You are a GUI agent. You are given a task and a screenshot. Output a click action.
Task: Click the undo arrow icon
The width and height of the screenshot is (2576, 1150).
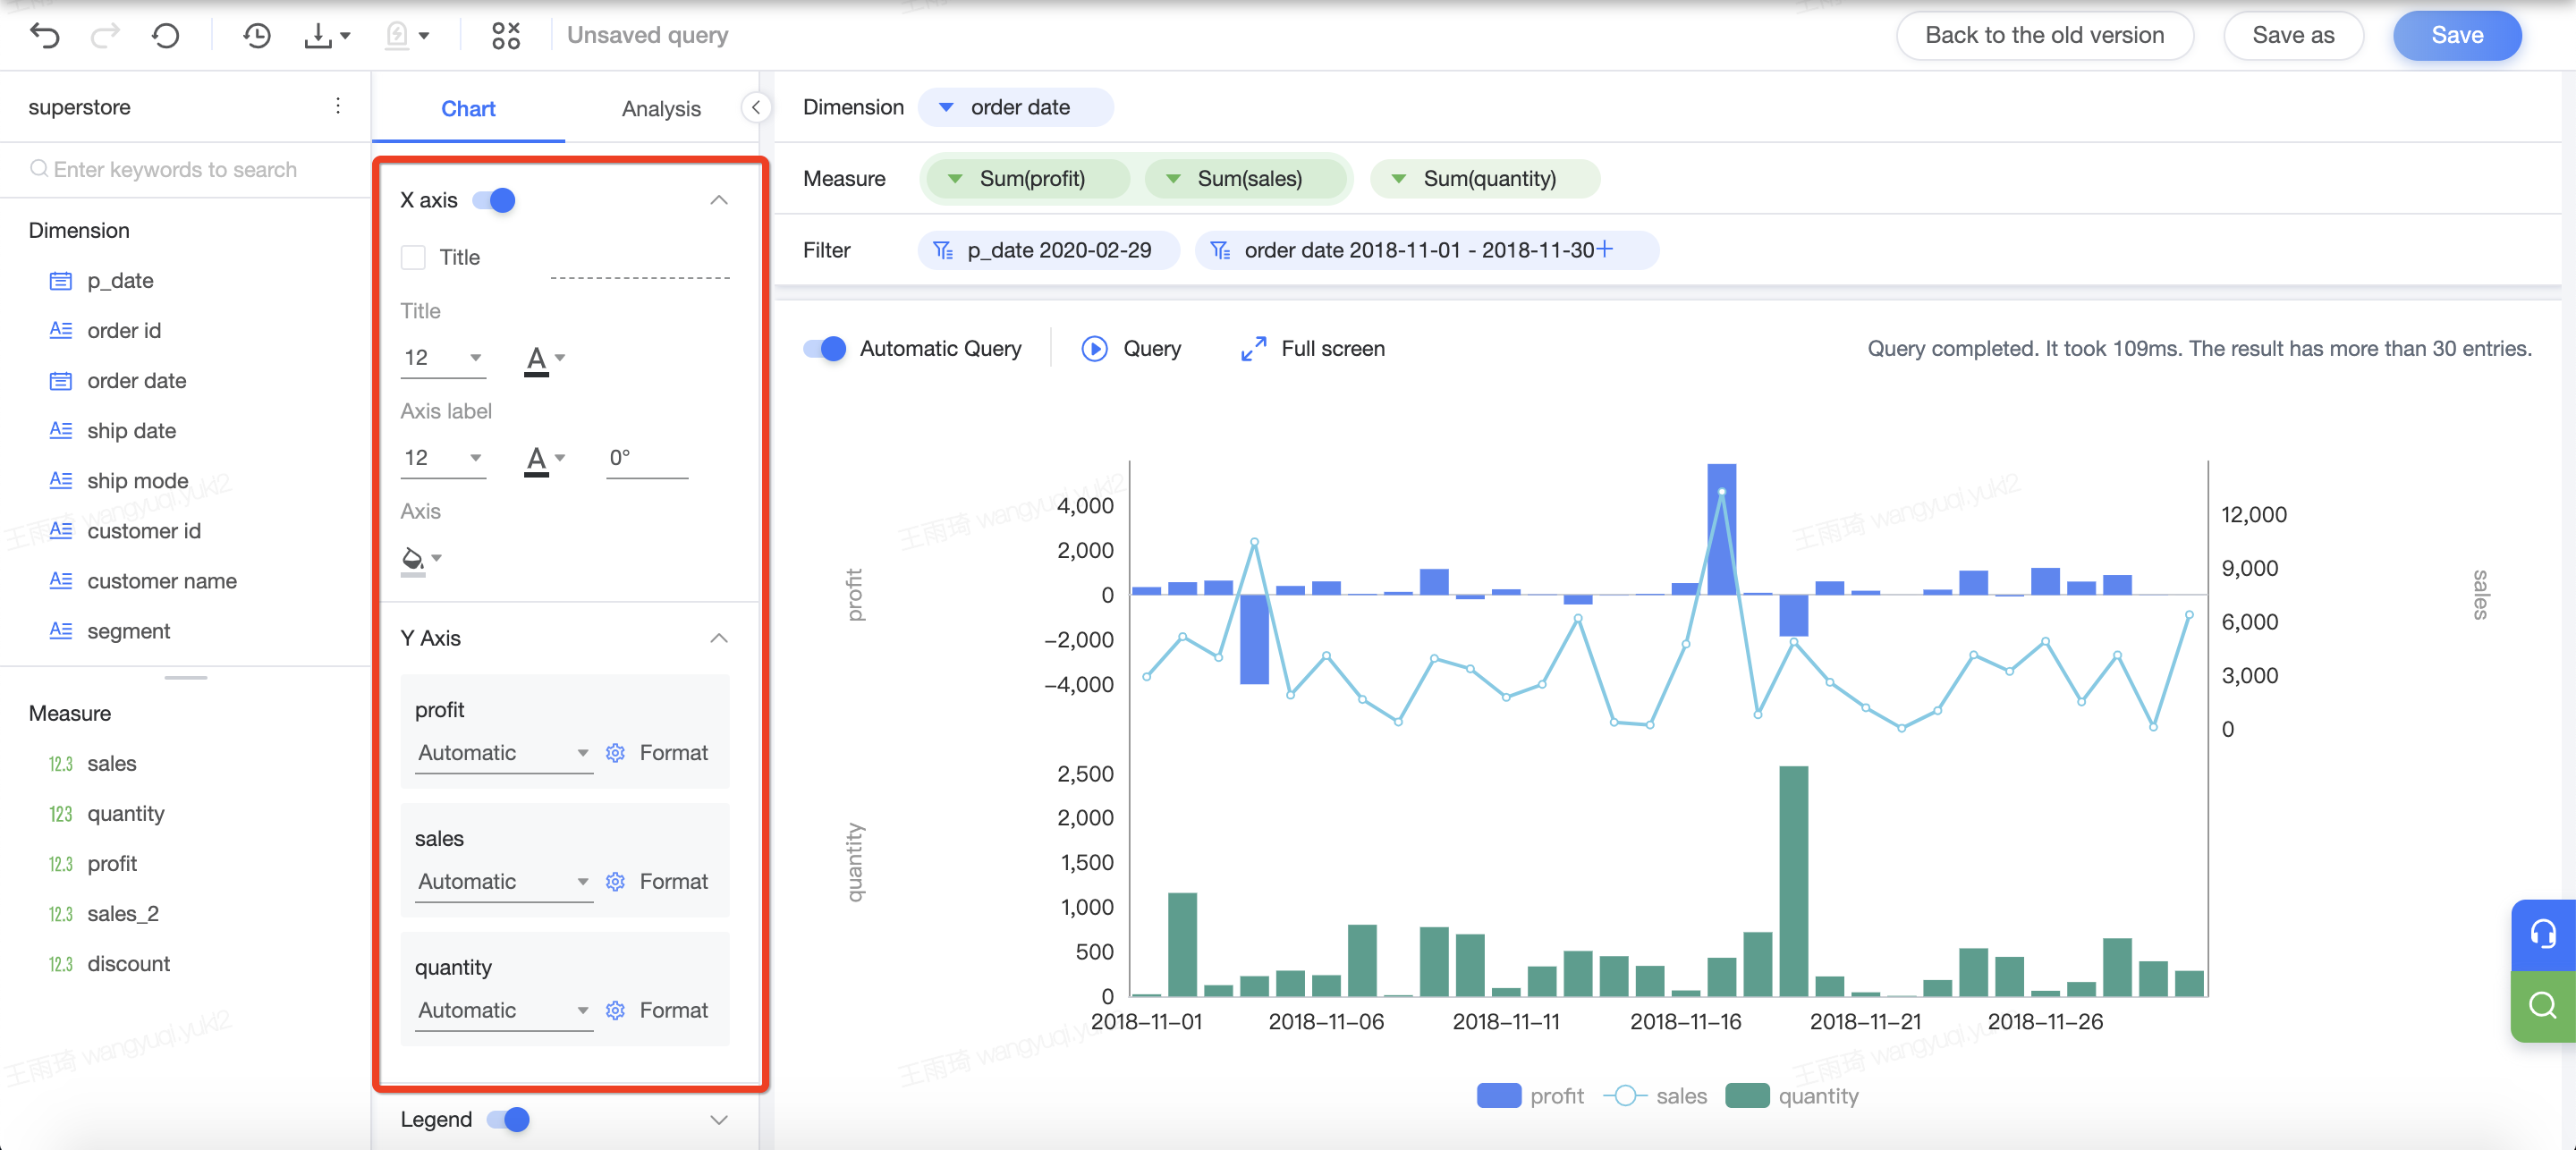[x=45, y=36]
